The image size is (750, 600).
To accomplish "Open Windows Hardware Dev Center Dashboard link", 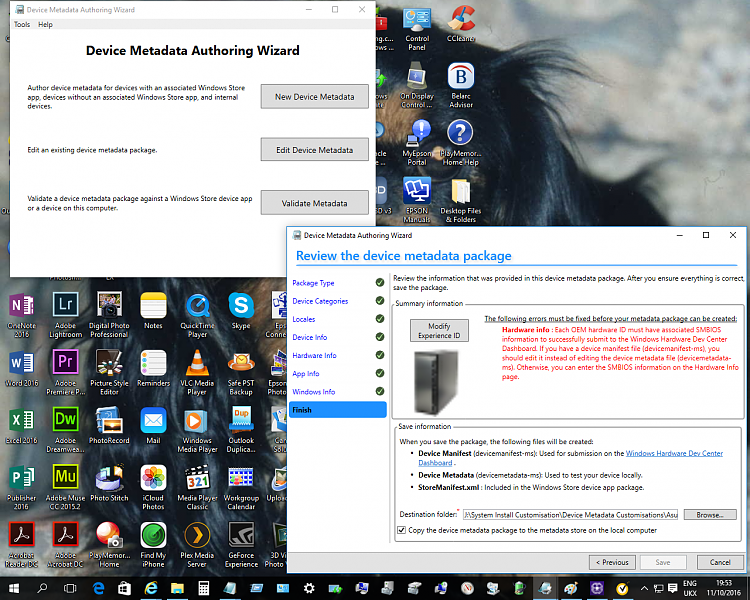I will [674, 453].
